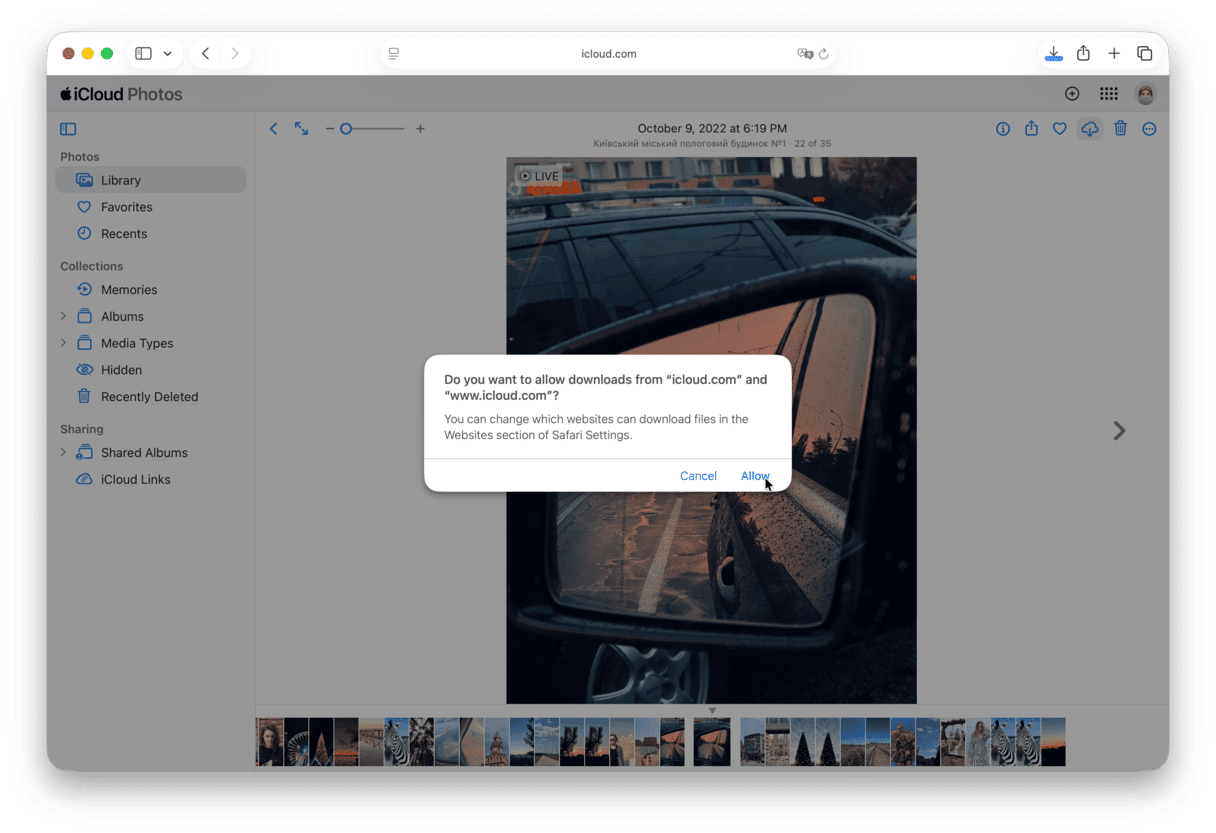
Task: Open the iCloud apps grid launcher
Action: 1108,94
